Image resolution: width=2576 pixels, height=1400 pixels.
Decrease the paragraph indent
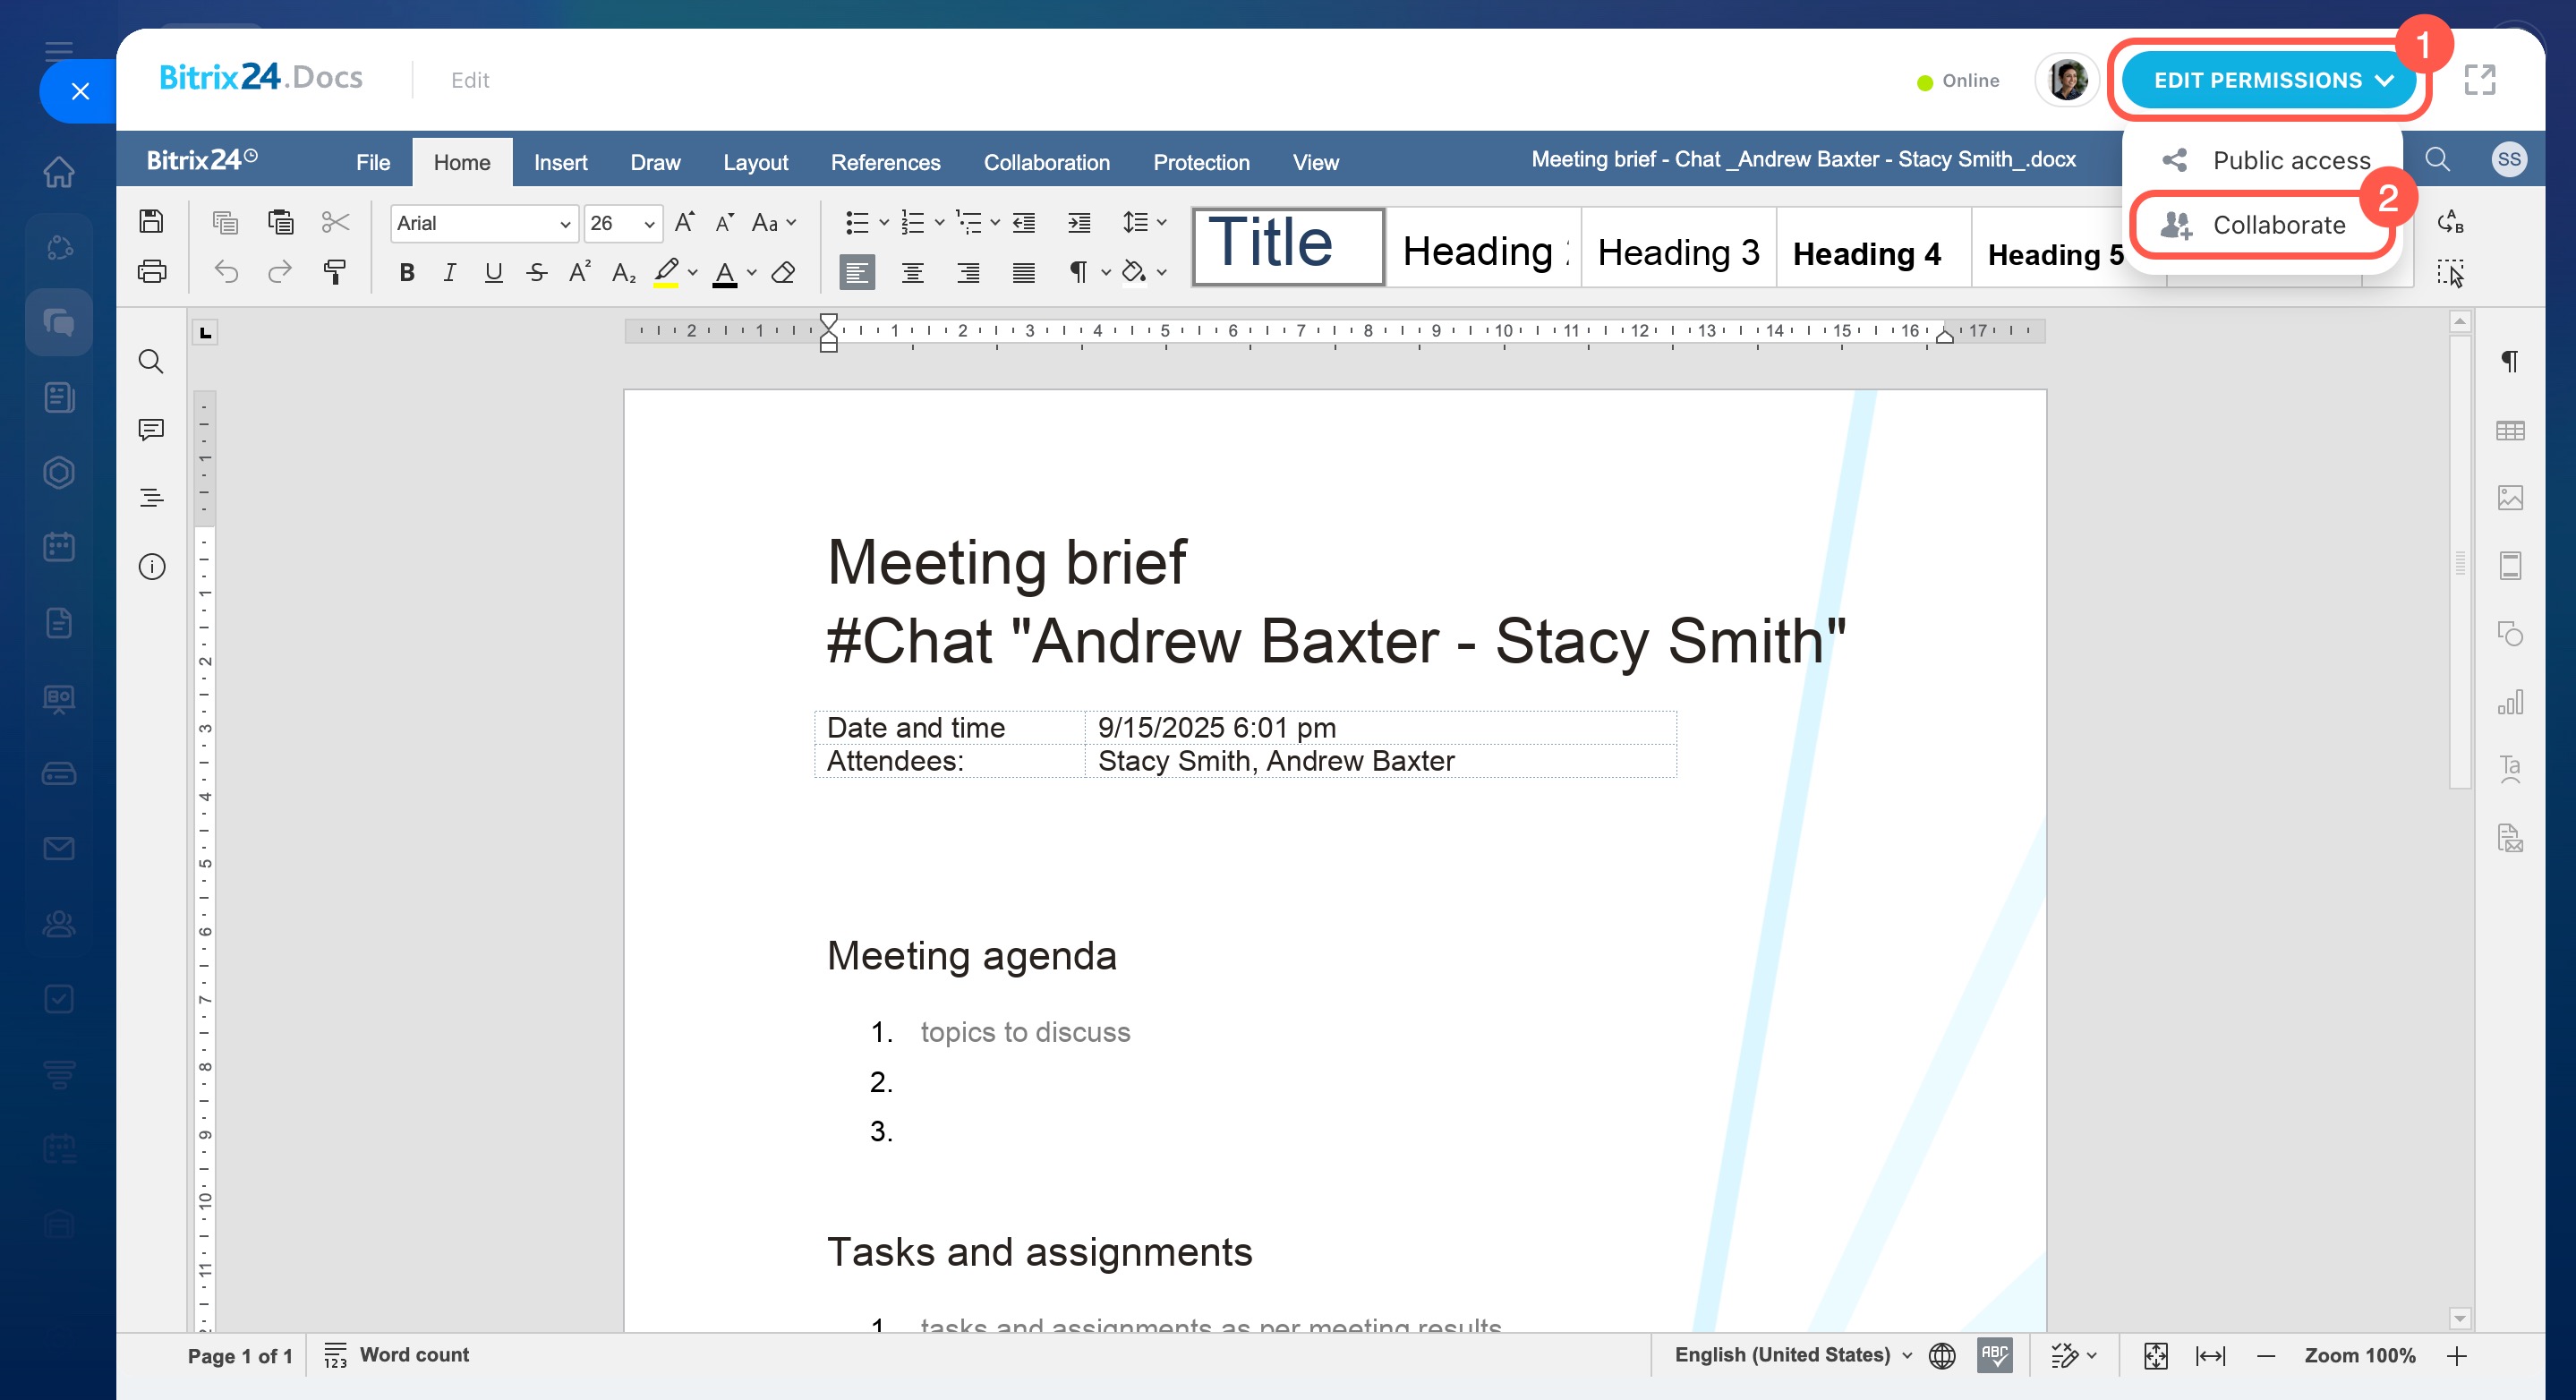pyautogui.click(x=1023, y=222)
